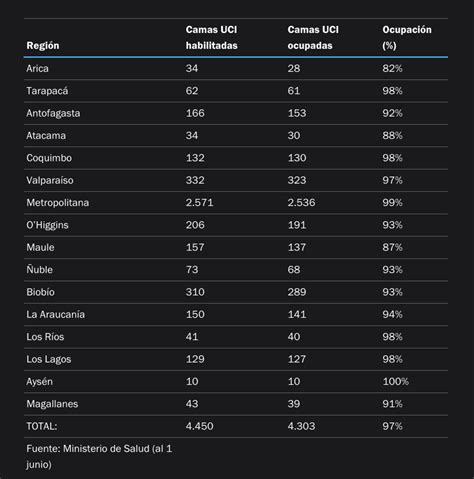Select the Tarapacá region name
The width and height of the screenshot is (474, 479).
coord(47,91)
